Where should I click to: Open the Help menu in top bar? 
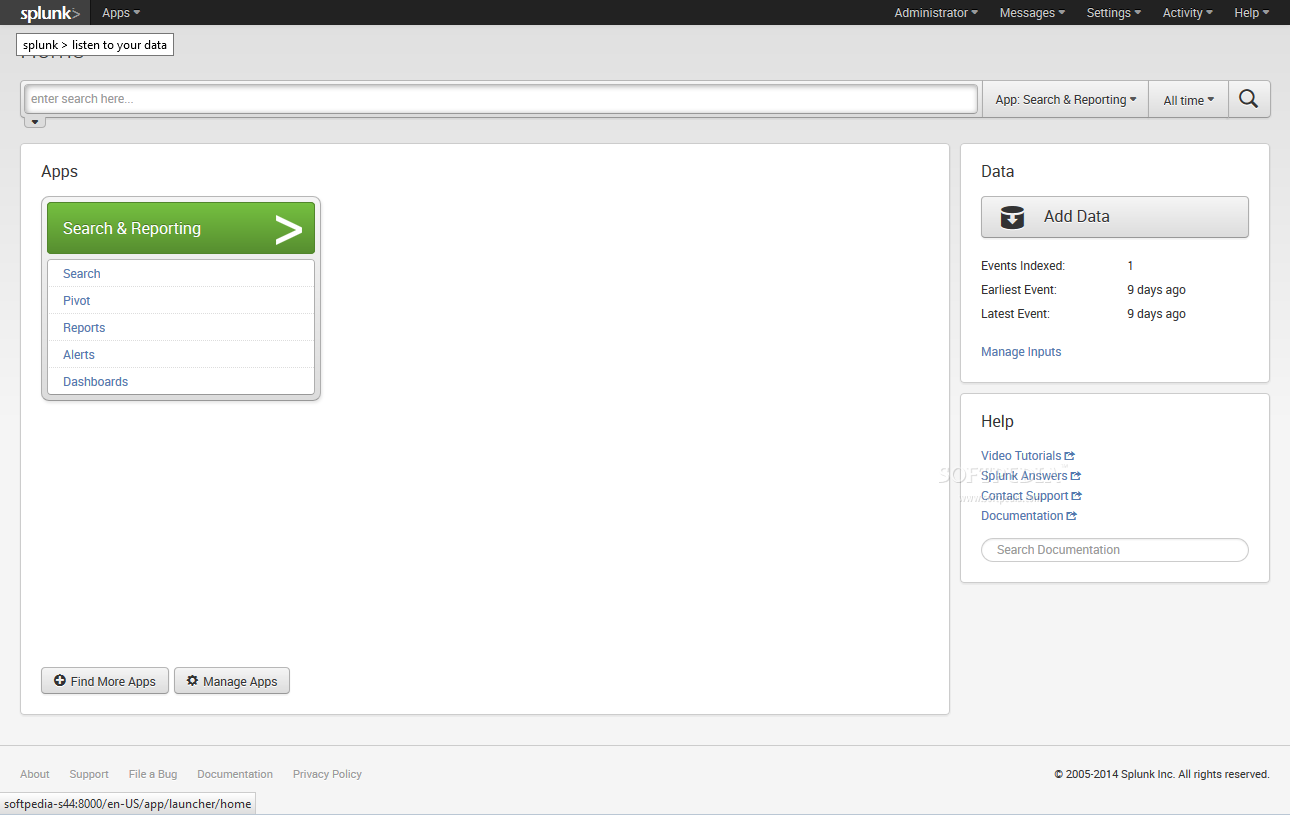[1251, 13]
